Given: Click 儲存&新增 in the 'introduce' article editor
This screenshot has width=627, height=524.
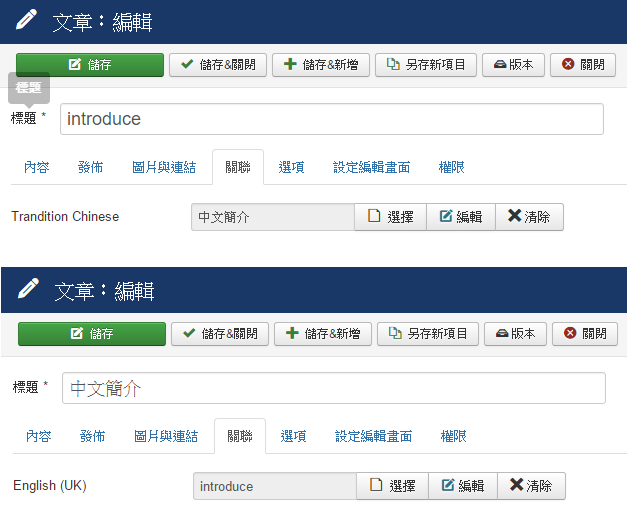Looking at the screenshot, I should point(321,65).
